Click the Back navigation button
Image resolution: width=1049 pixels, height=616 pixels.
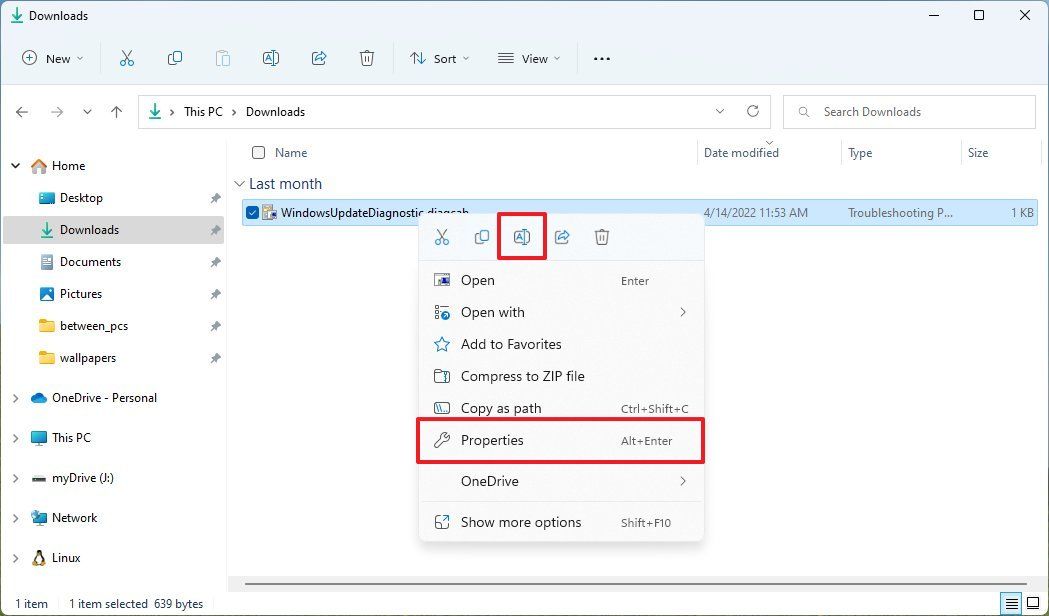[x=22, y=111]
